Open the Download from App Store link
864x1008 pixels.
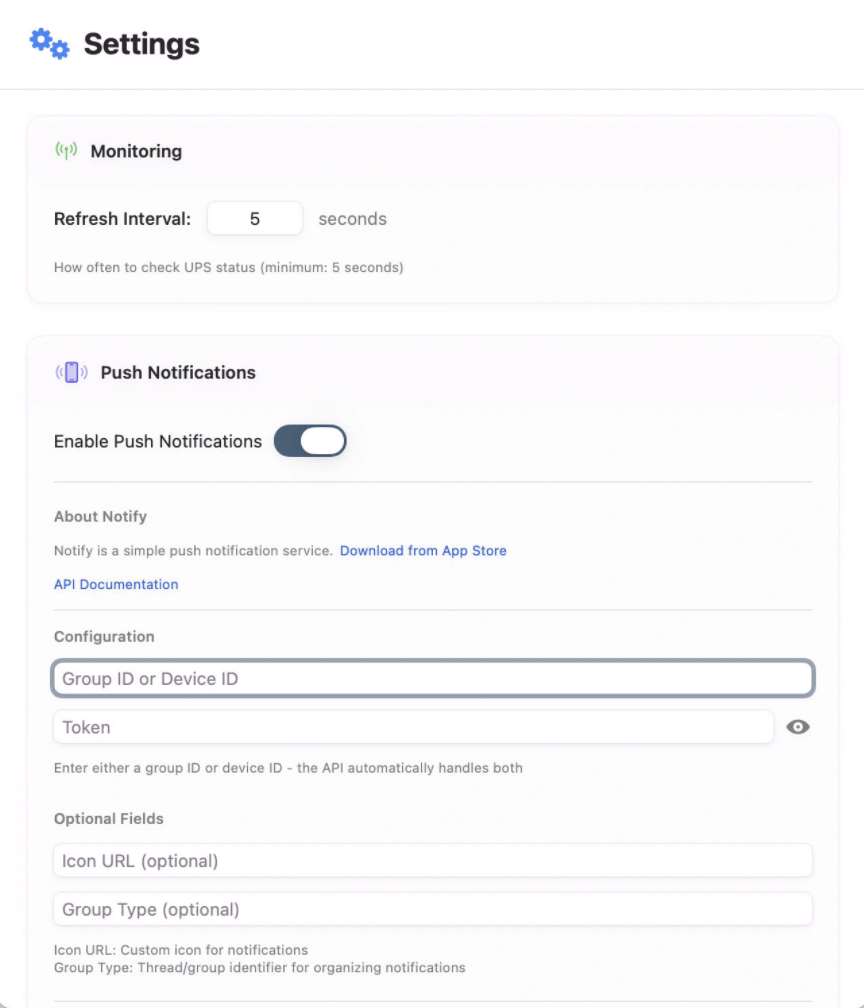[x=423, y=551]
